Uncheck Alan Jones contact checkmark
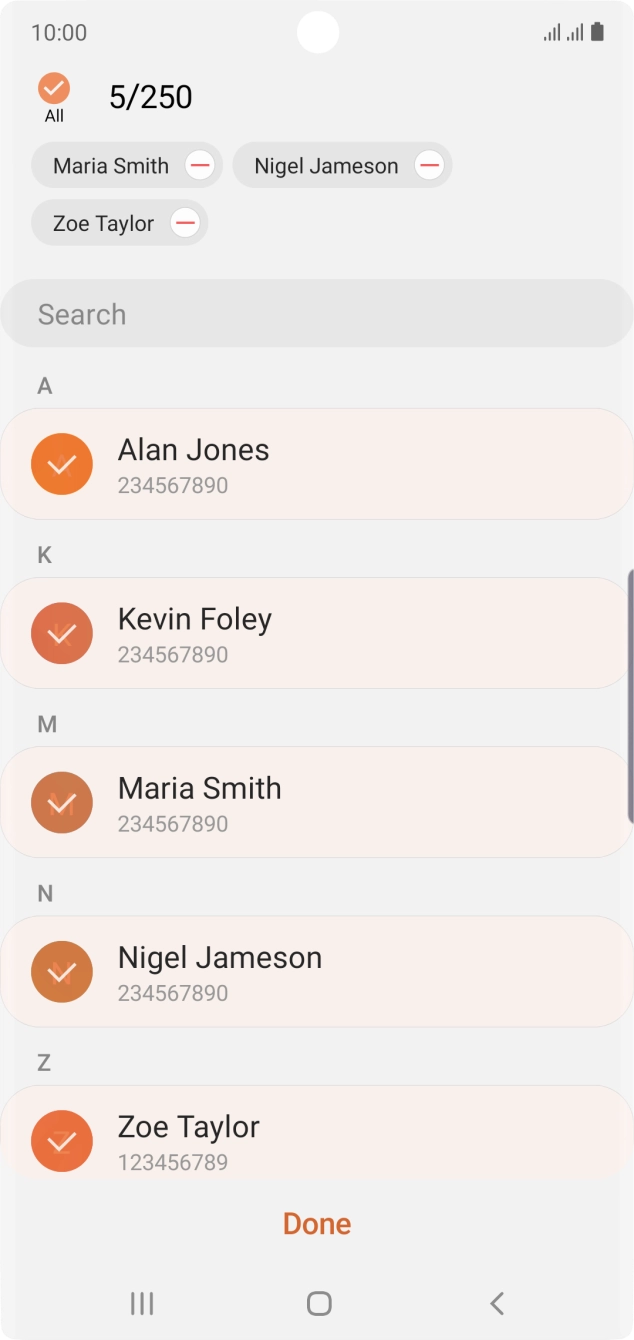 coord(62,464)
